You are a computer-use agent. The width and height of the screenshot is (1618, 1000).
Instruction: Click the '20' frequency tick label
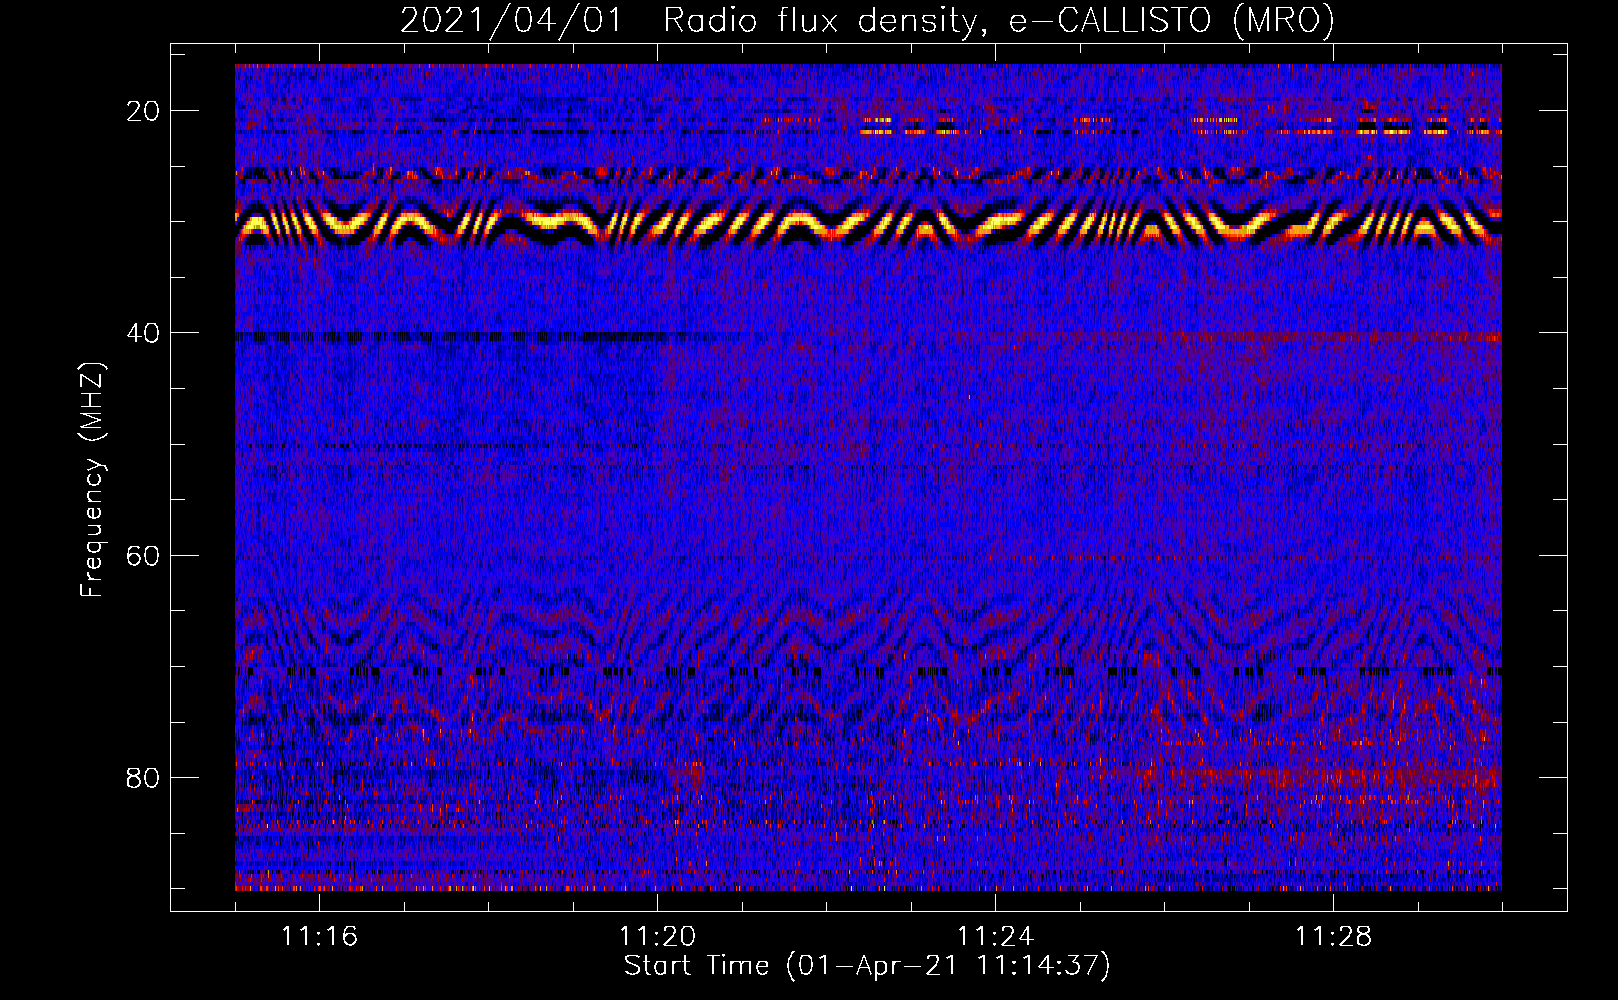(143, 111)
